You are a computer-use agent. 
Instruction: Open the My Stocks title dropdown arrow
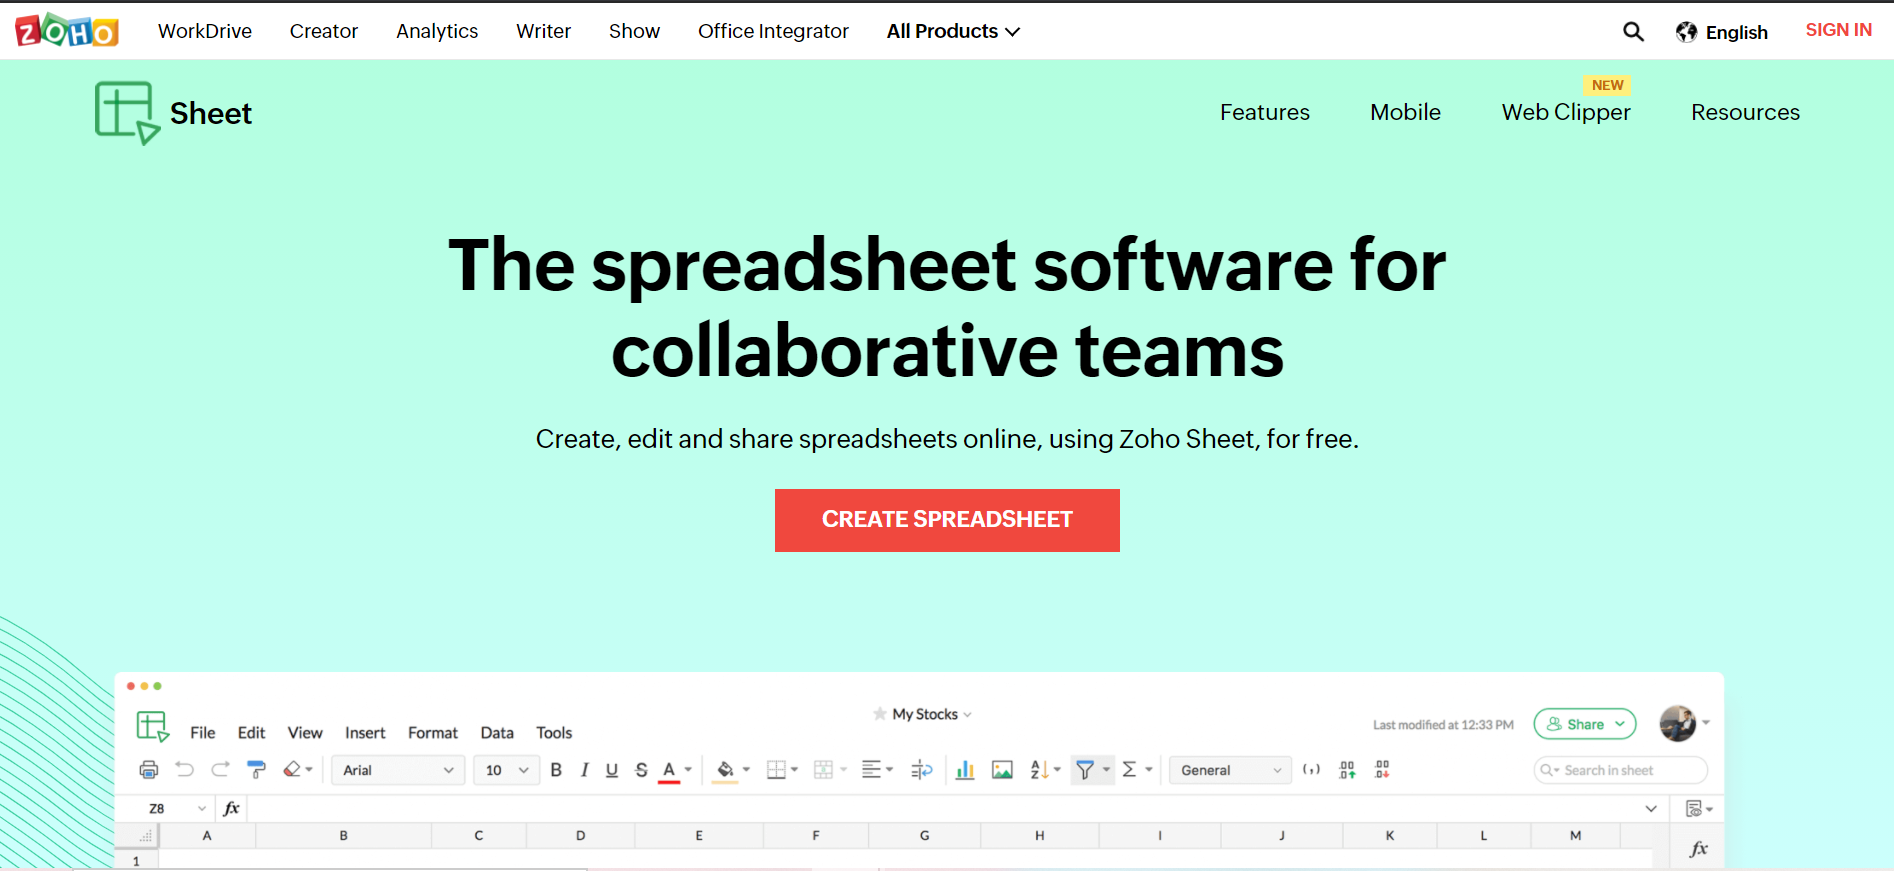pos(967,715)
